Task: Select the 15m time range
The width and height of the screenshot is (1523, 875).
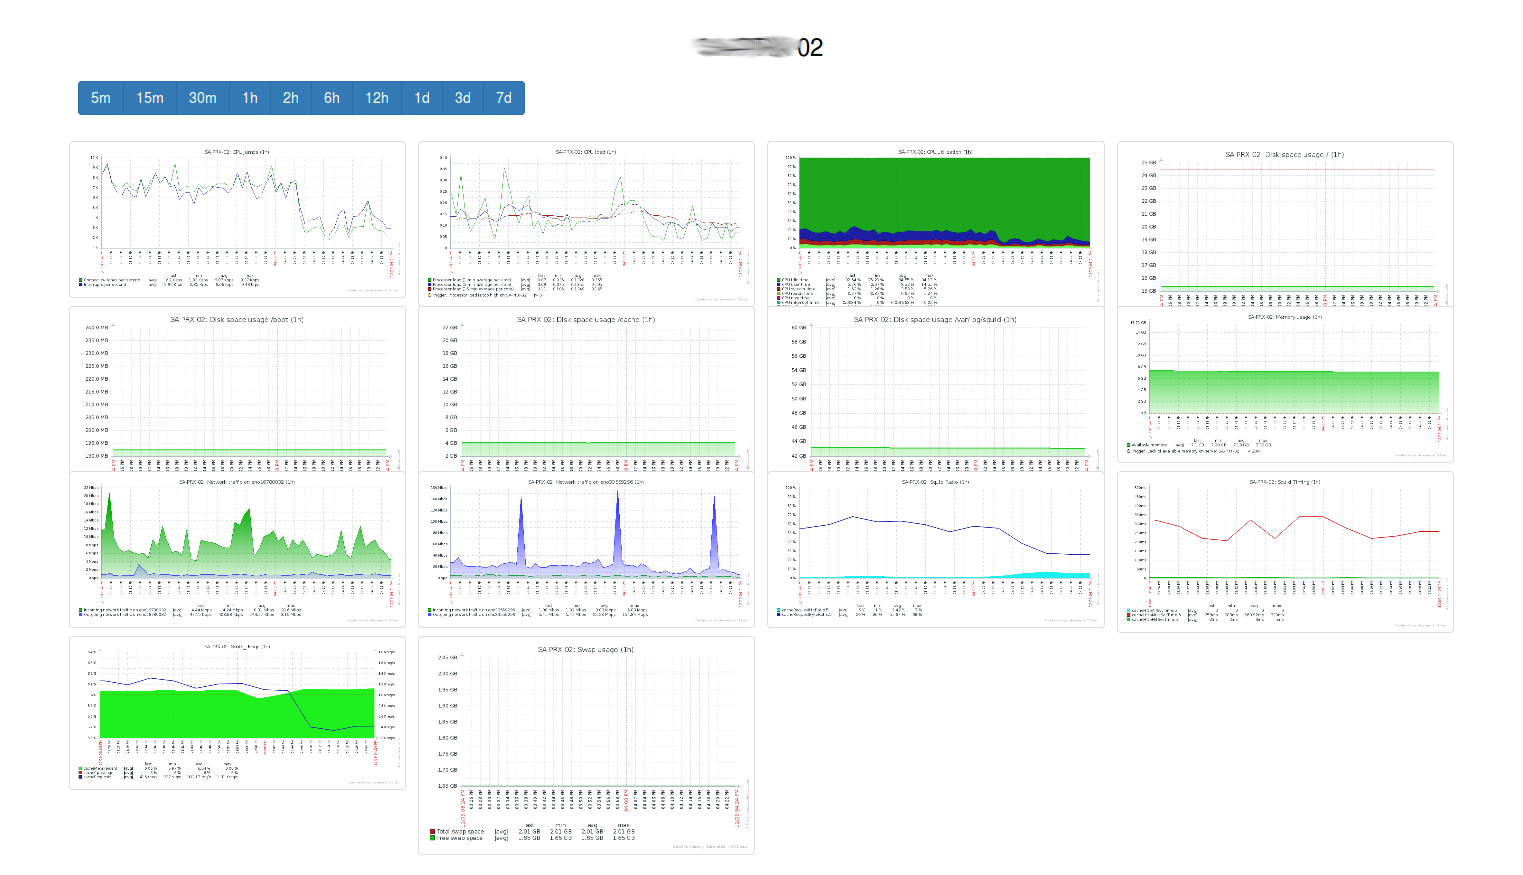Action: (149, 97)
